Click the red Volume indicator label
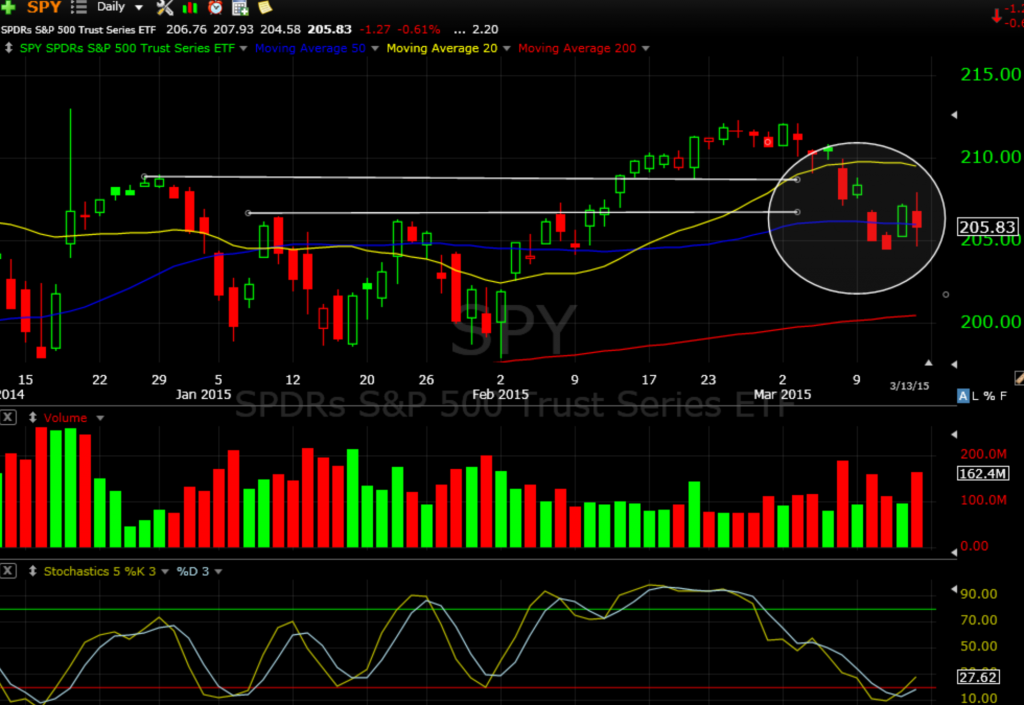1024x705 pixels. [65, 418]
